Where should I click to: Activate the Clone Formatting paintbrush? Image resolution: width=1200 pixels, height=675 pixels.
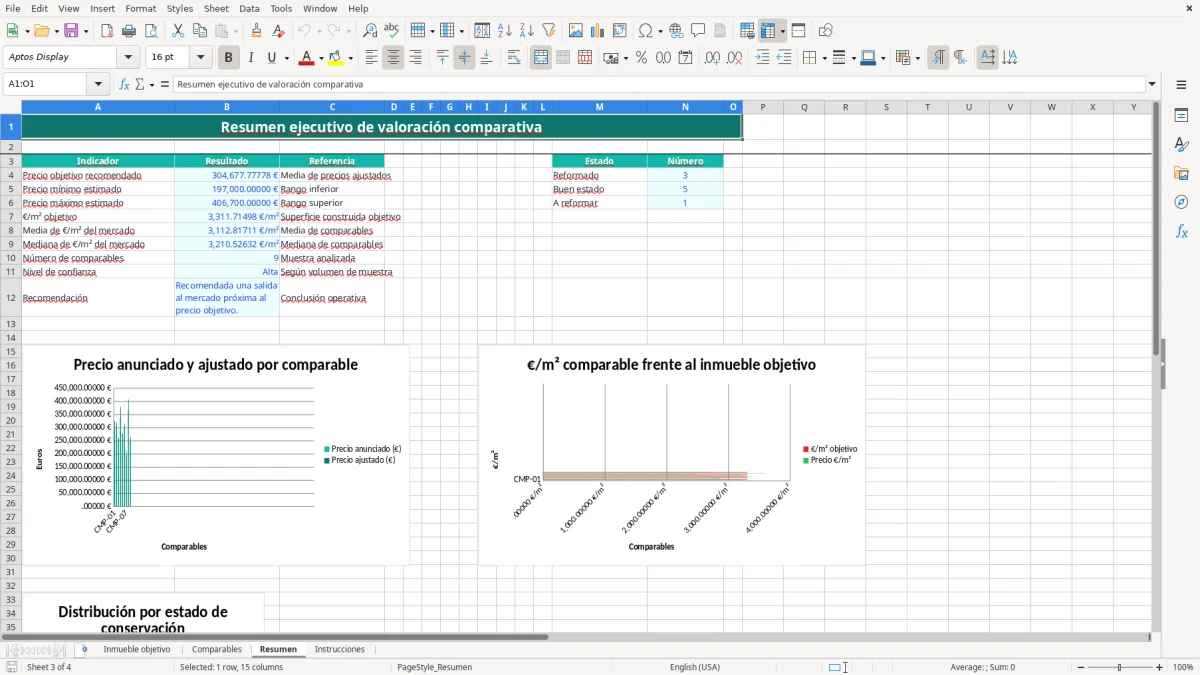coord(257,31)
